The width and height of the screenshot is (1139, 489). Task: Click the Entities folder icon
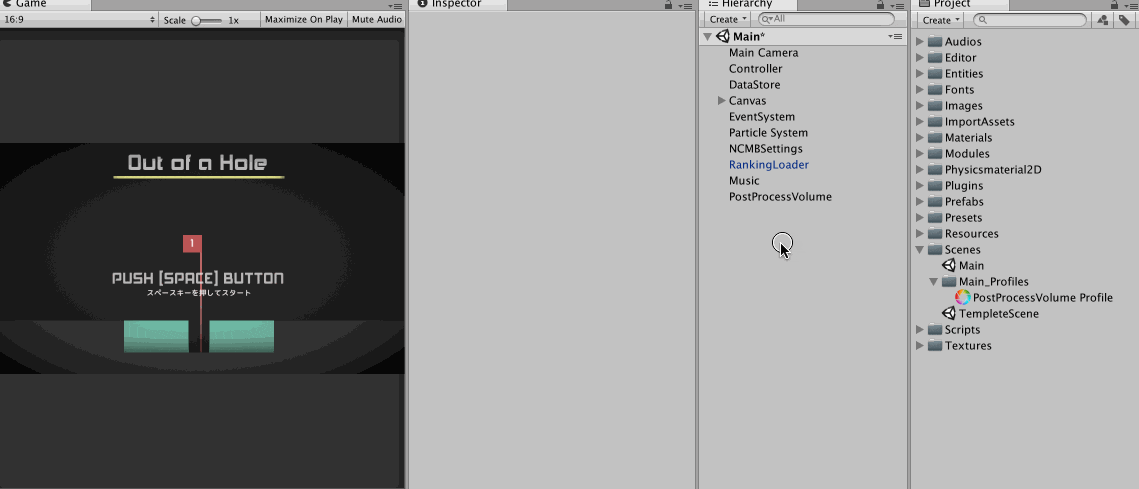click(x=934, y=73)
